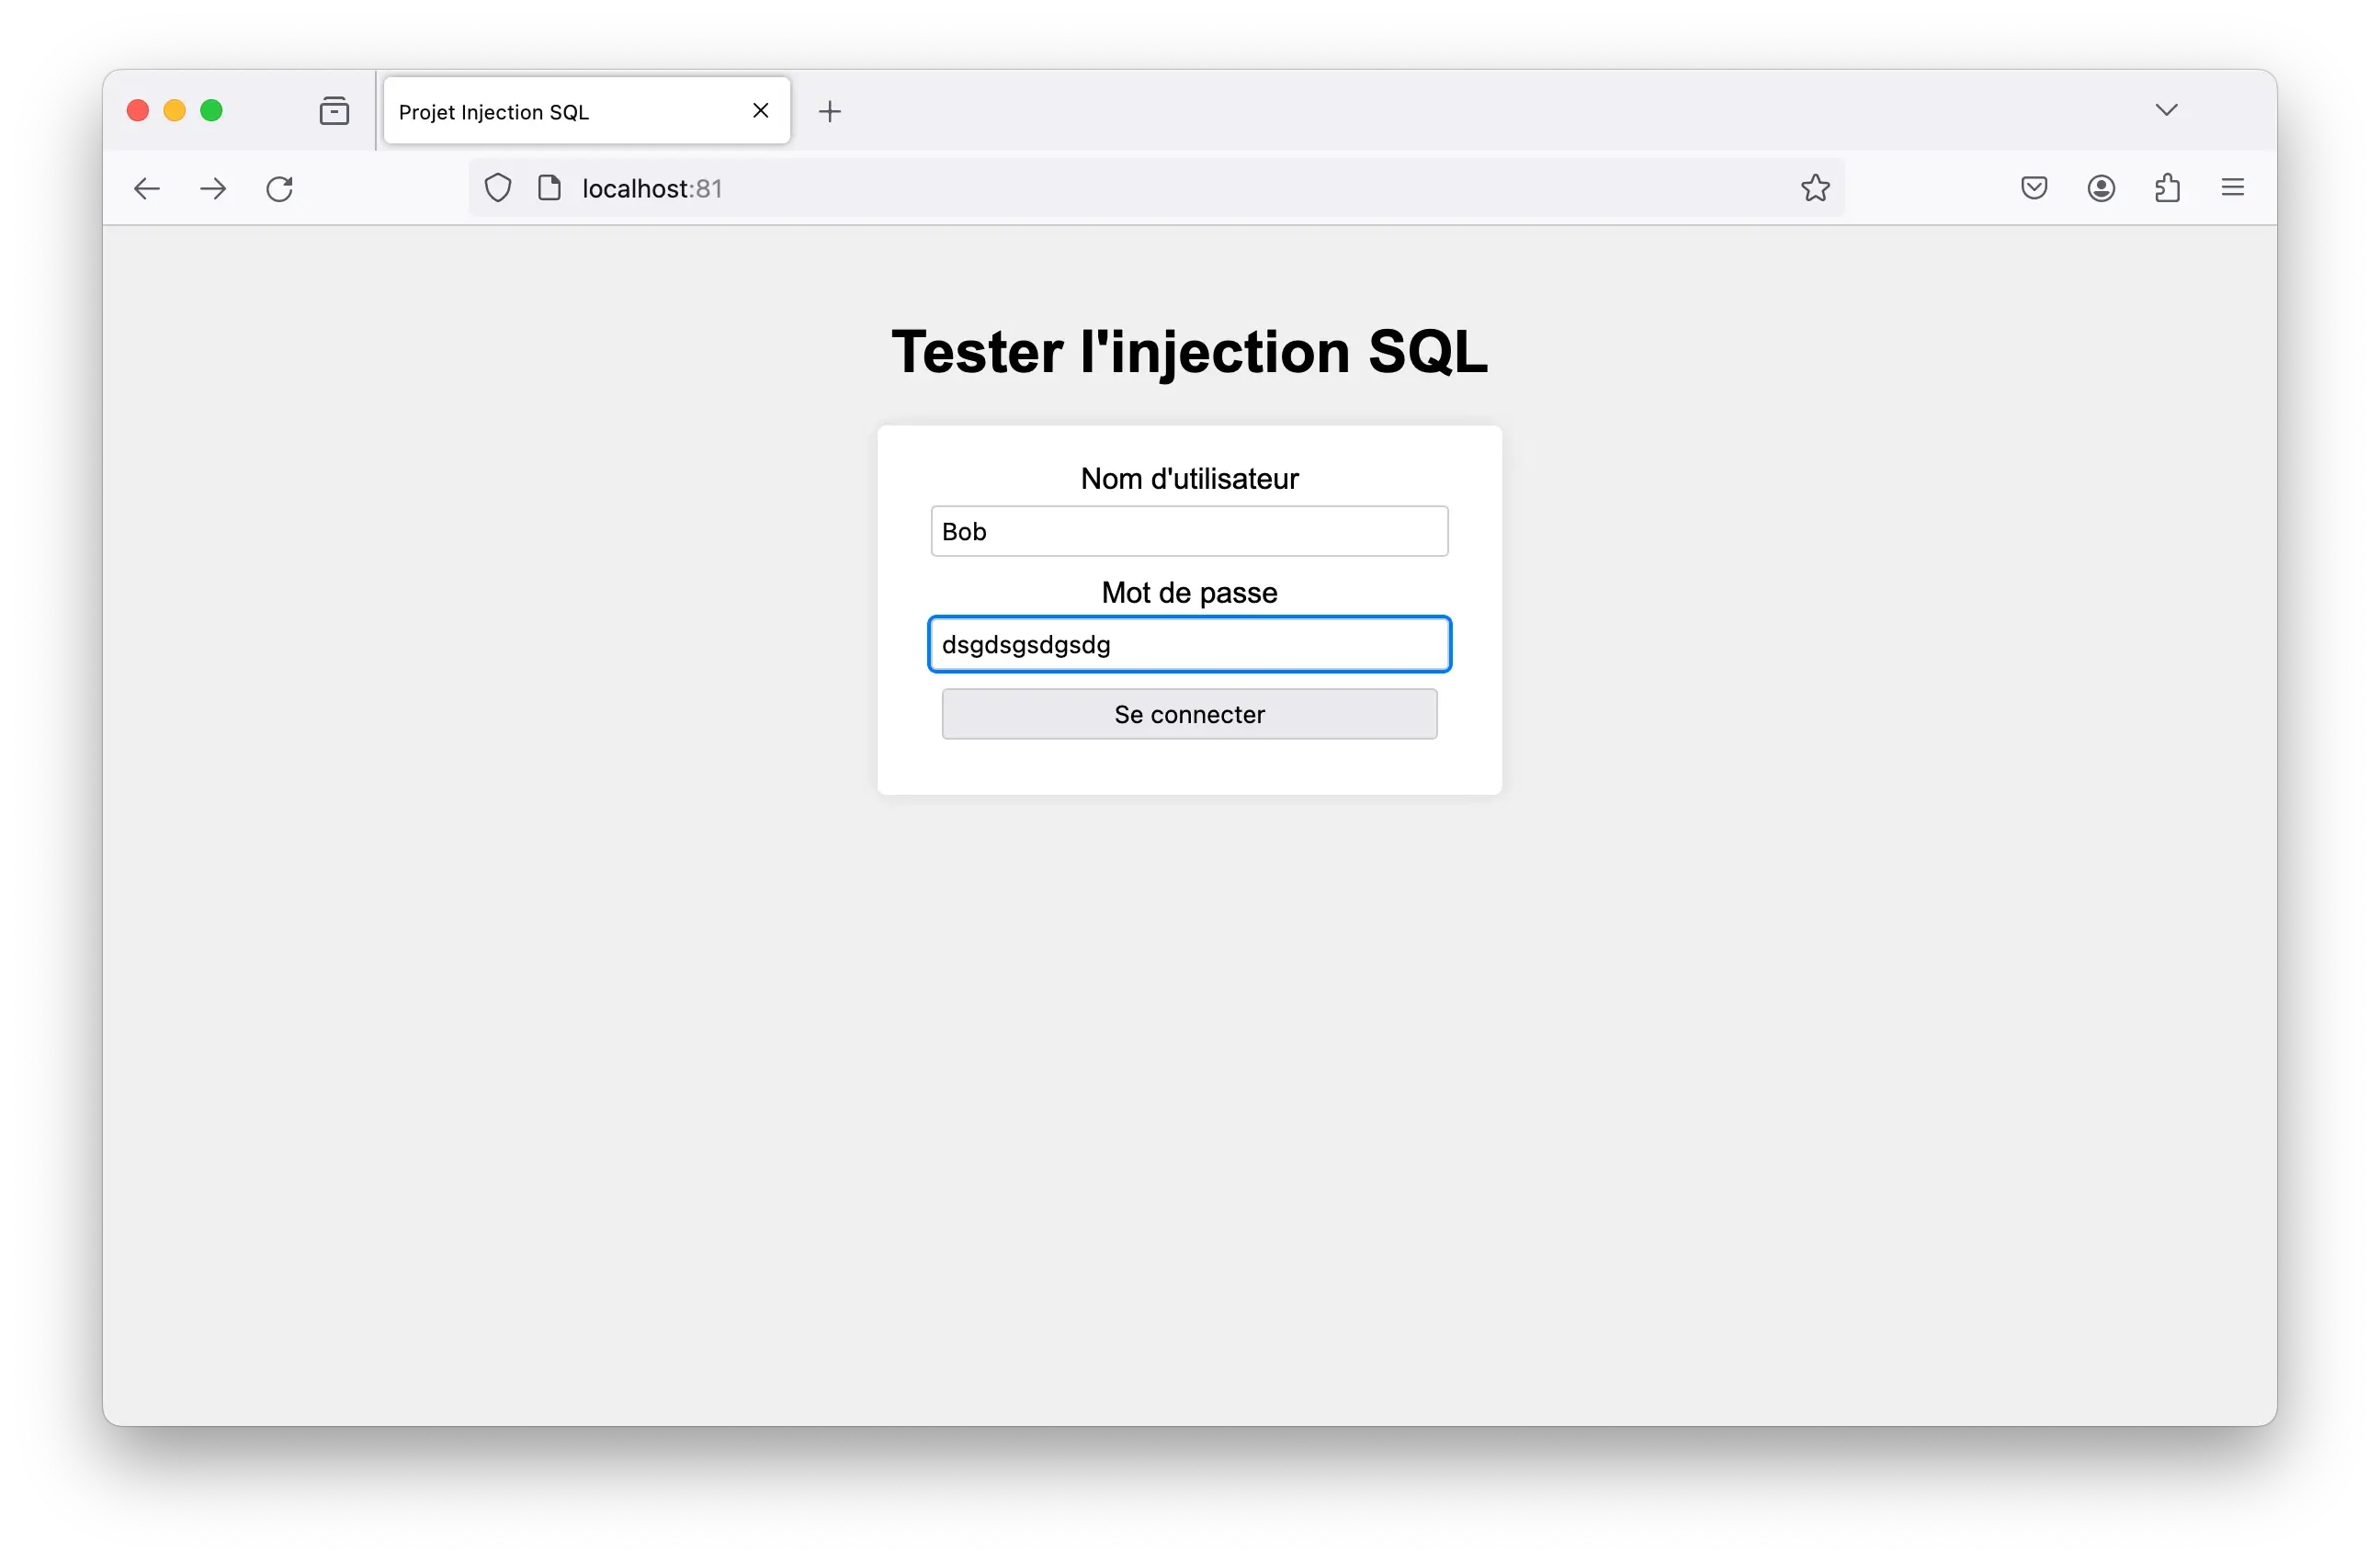Go back to the previous page

click(x=147, y=188)
